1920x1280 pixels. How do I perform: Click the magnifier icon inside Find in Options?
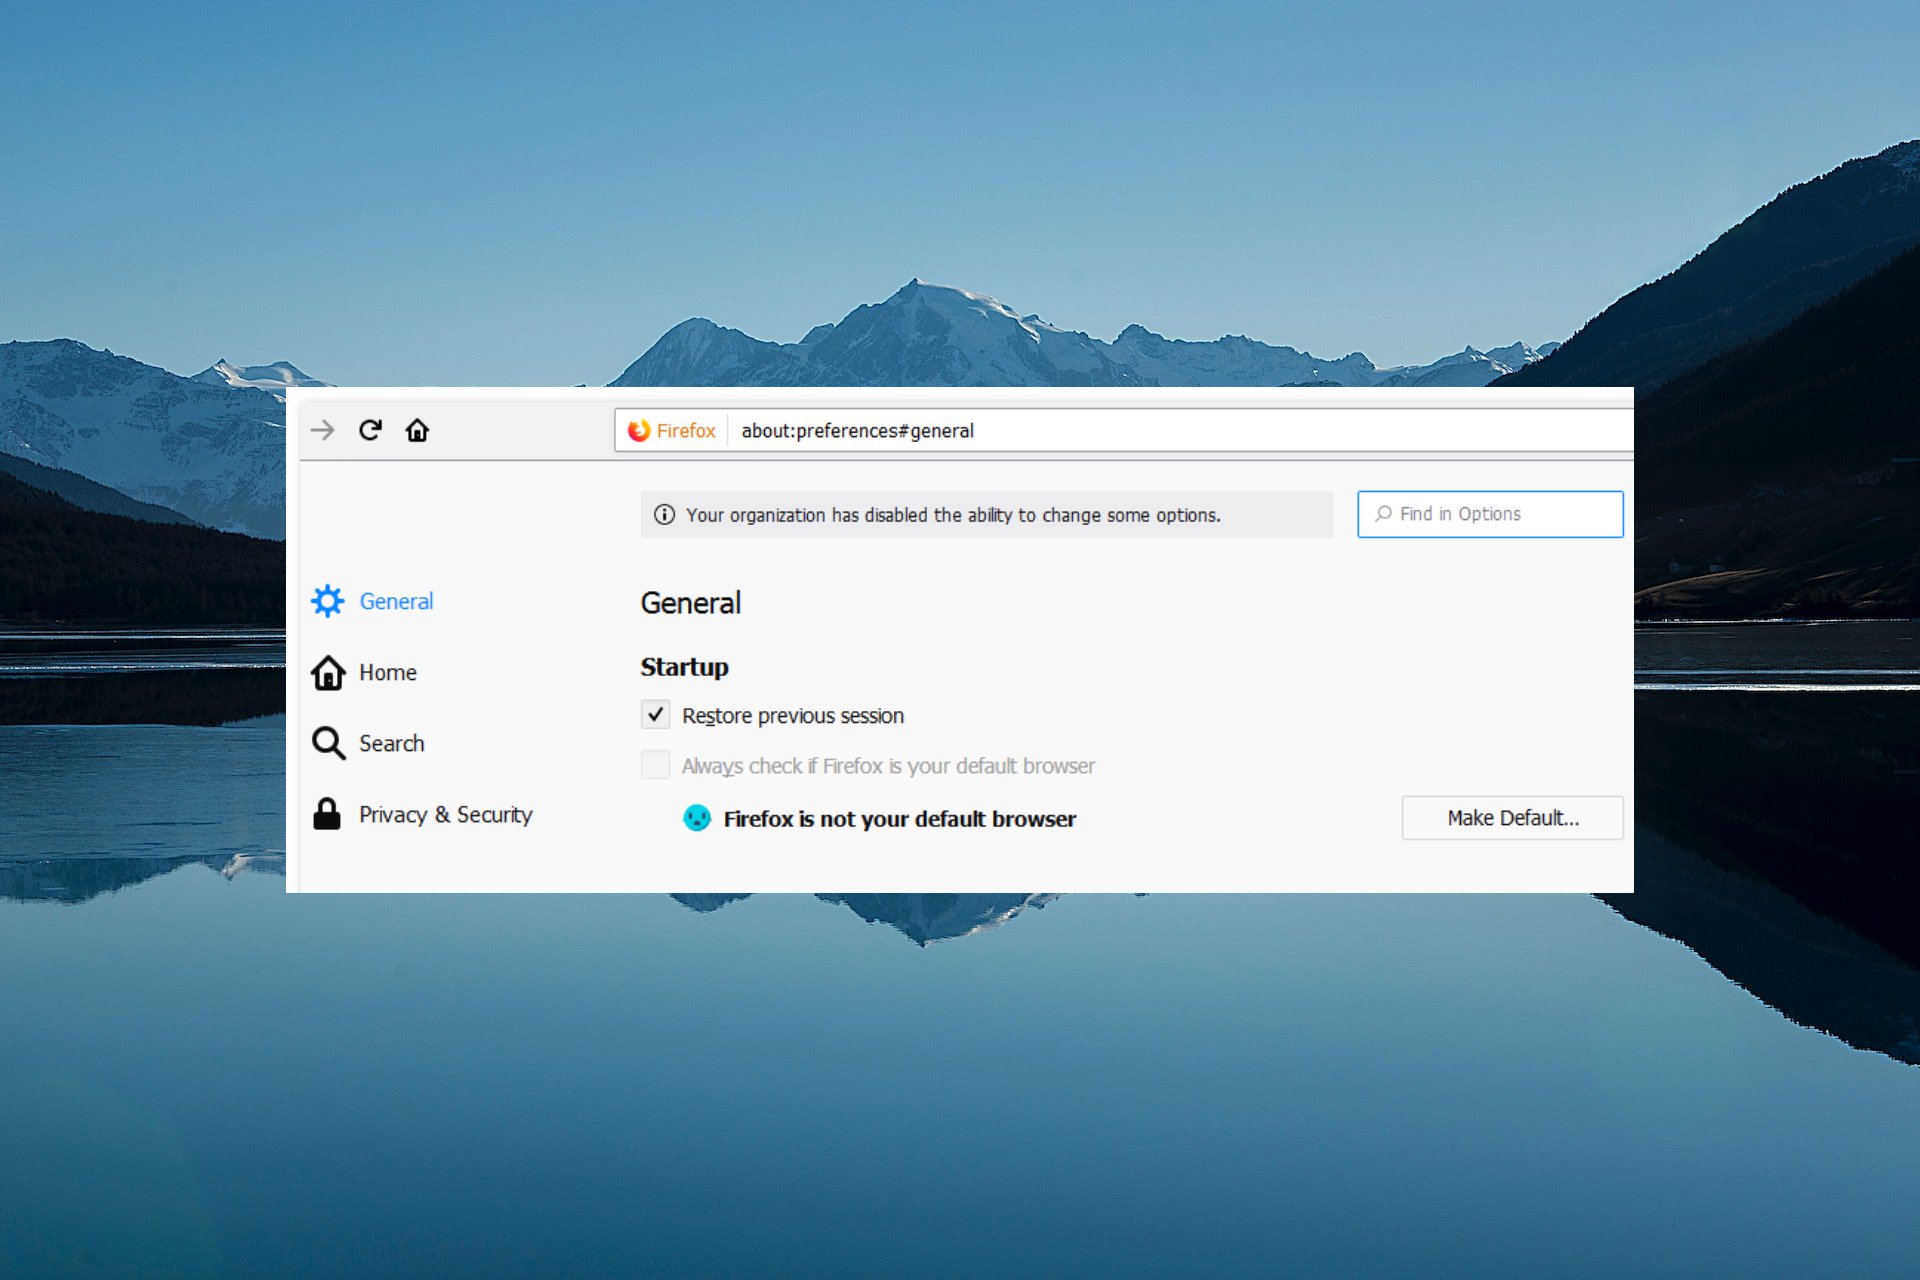1383,513
